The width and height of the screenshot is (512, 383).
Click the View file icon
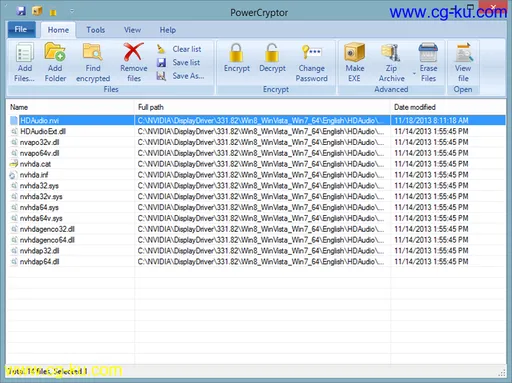tap(464, 52)
